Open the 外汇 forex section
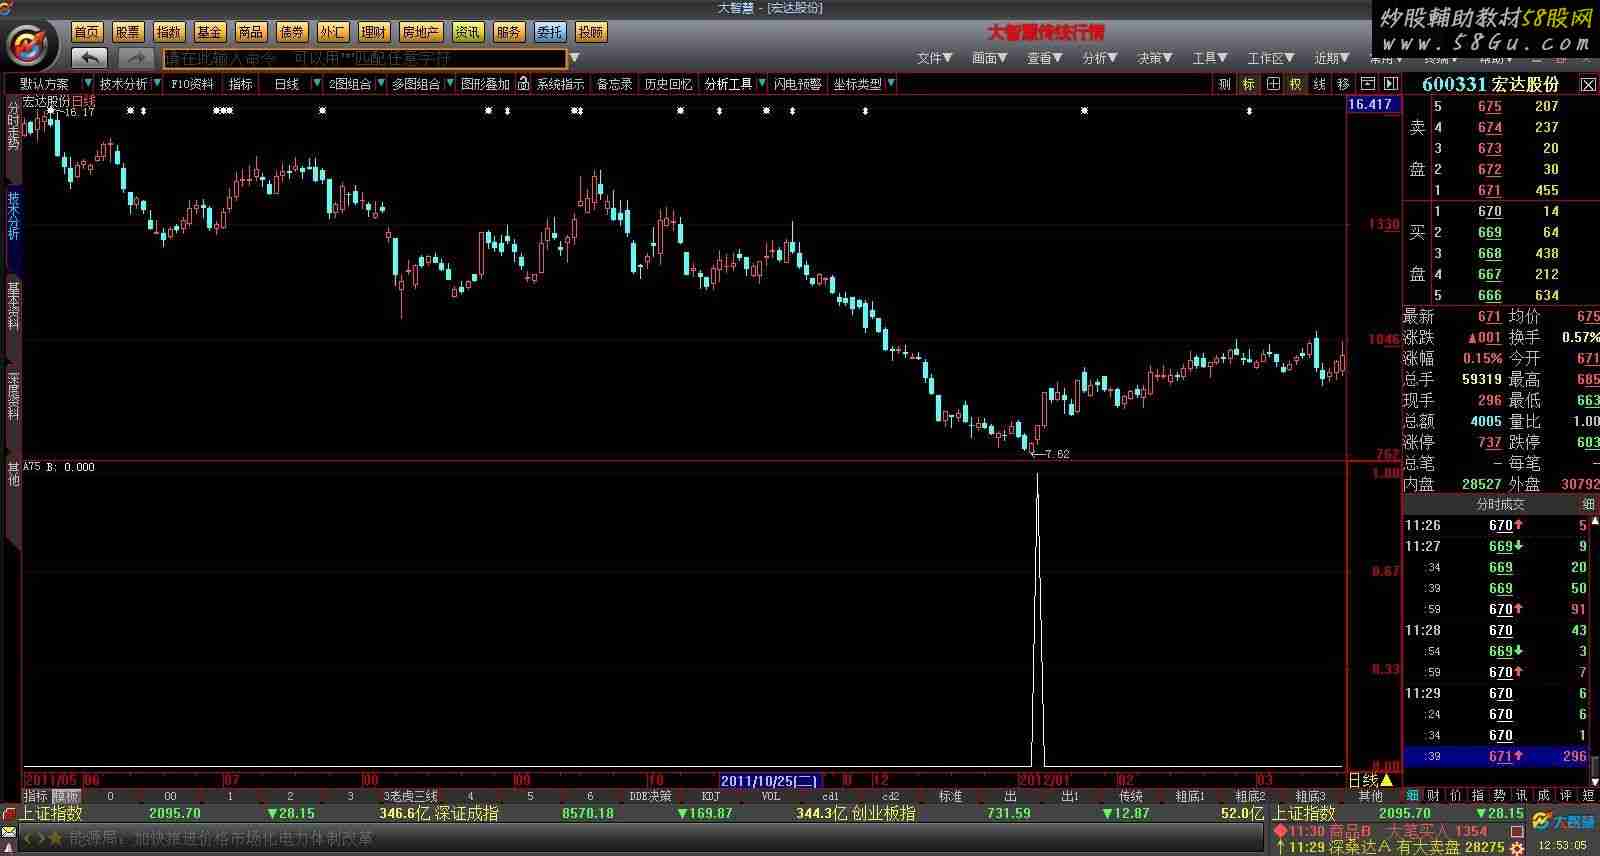The image size is (1600, 856). (332, 32)
